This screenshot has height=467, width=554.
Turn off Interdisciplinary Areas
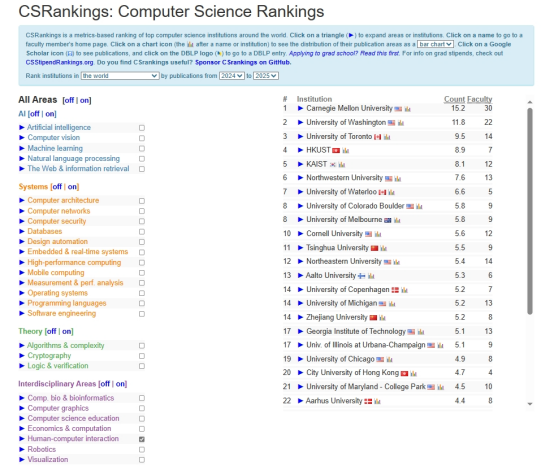coord(105,384)
